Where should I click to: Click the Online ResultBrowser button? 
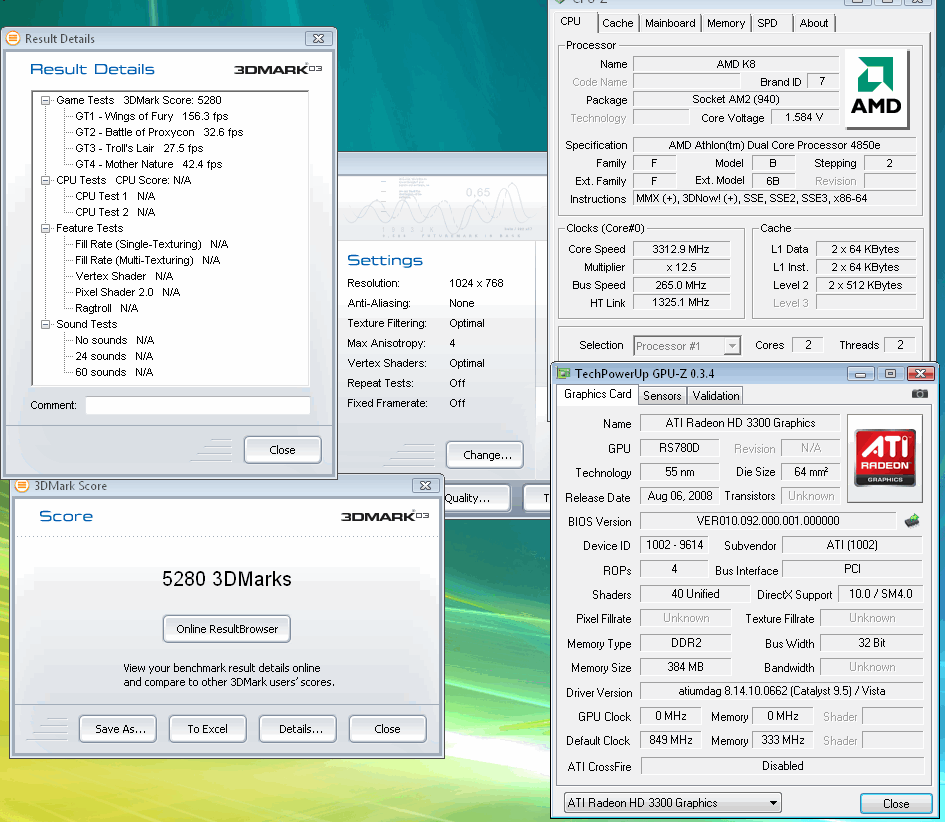227,629
